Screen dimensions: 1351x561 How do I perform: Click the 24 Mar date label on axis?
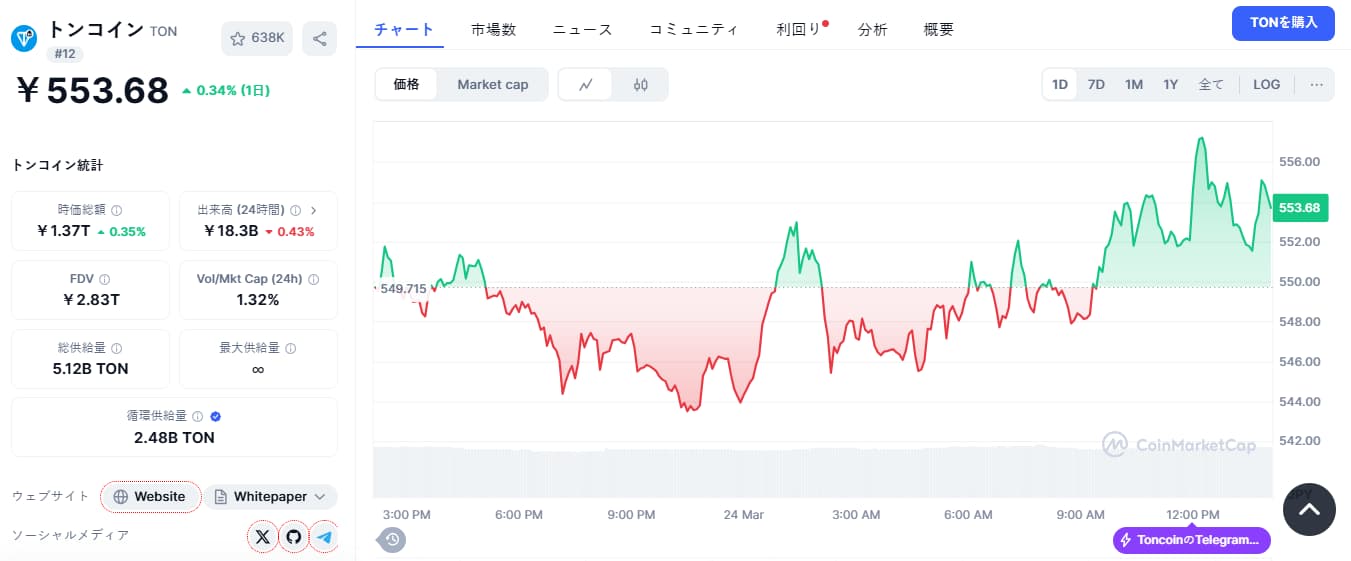tap(744, 514)
